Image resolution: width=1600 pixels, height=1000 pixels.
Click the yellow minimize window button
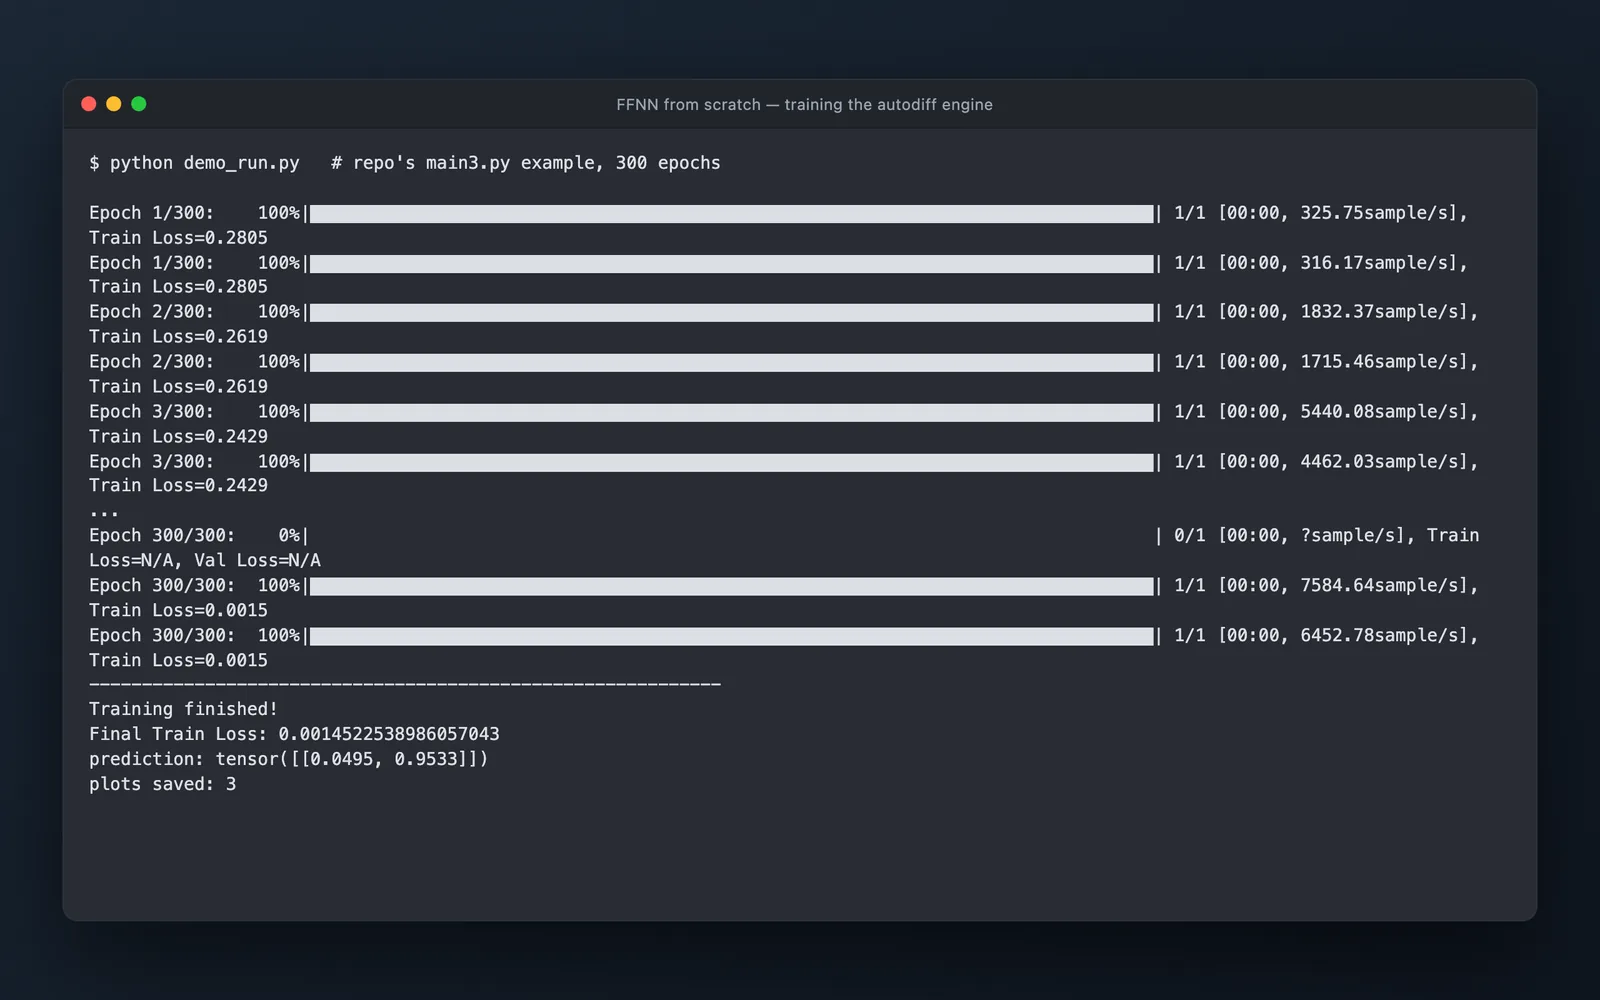pyautogui.click(x=113, y=104)
